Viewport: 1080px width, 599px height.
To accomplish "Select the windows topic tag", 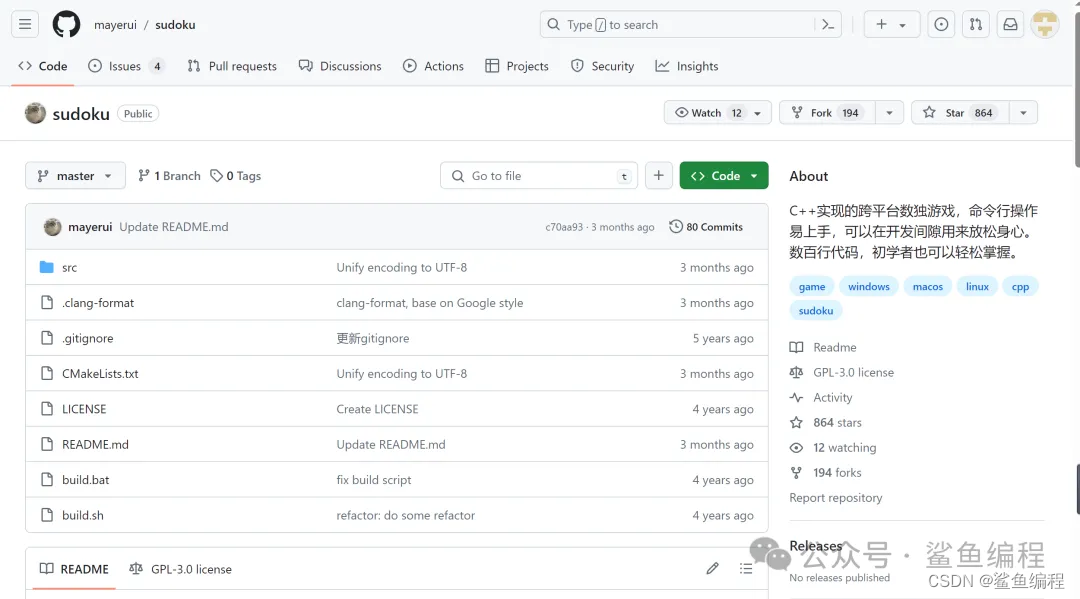I will coord(869,286).
